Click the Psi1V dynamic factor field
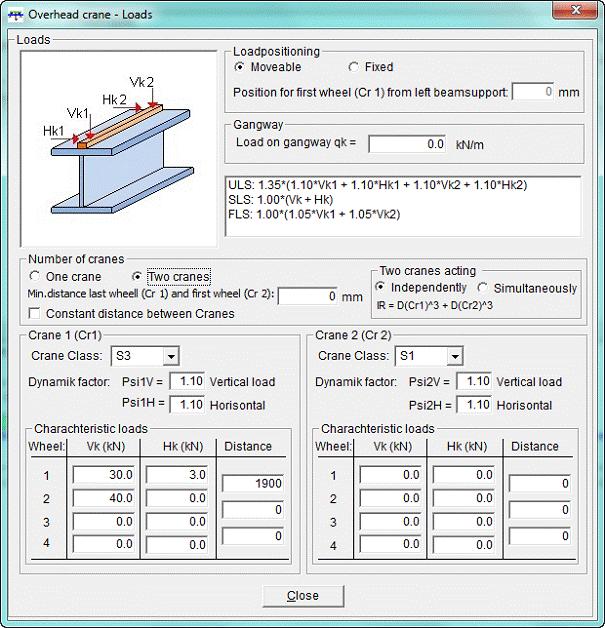 pyautogui.click(x=187, y=381)
